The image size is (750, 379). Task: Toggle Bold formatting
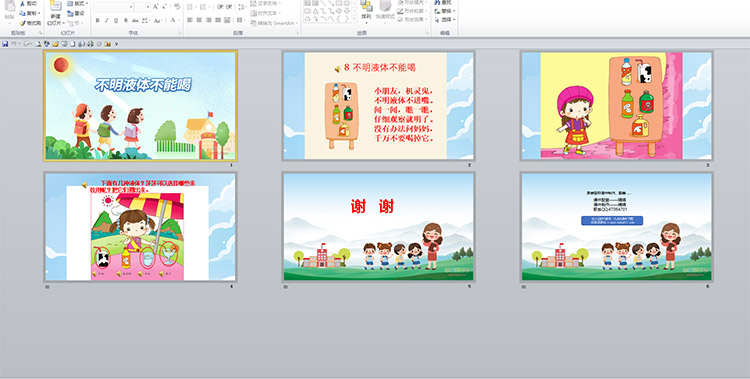98,20
